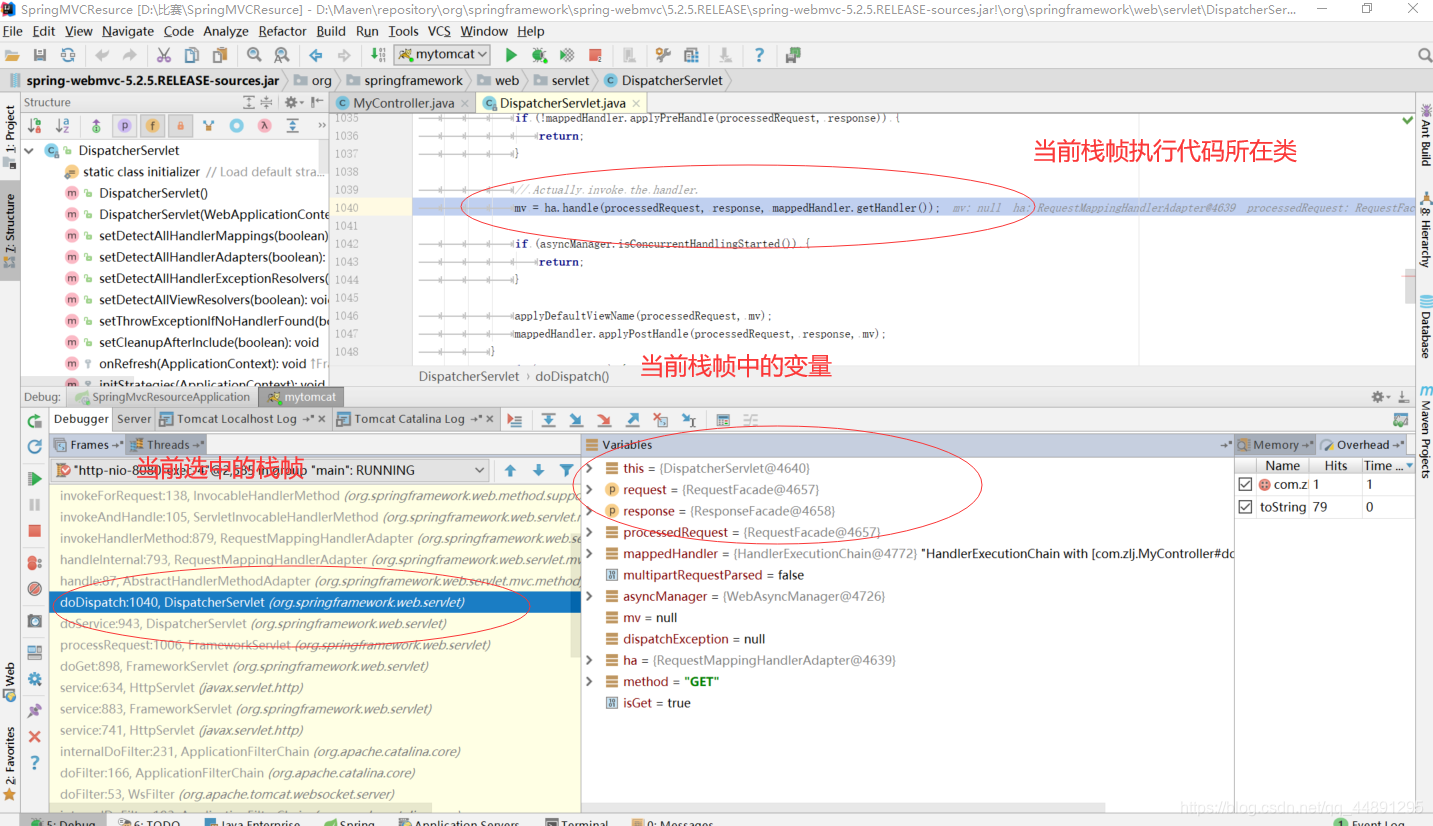Step over in the debugger toolbar
This screenshot has height=826, width=1433.
click(x=548, y=420)
